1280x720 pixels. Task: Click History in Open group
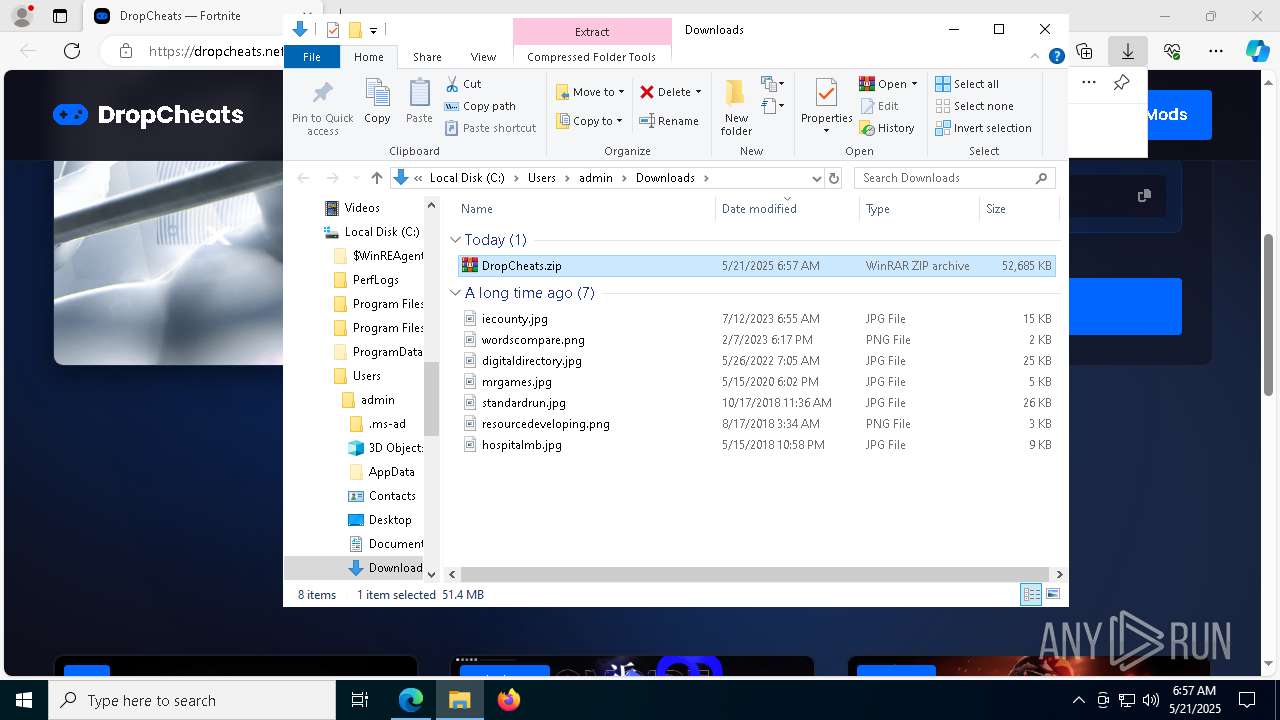click(x=887, y=128)
